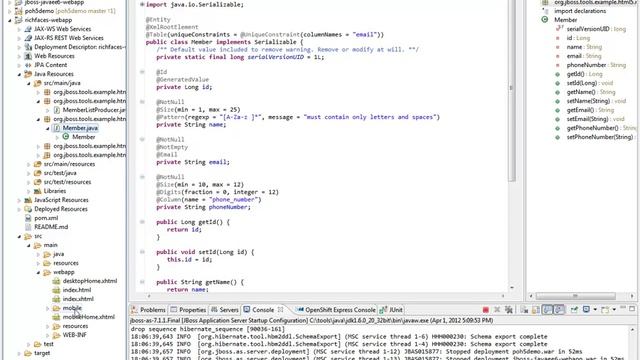Click the Outline horizontal scrollbar thumb

pos(576,296)
